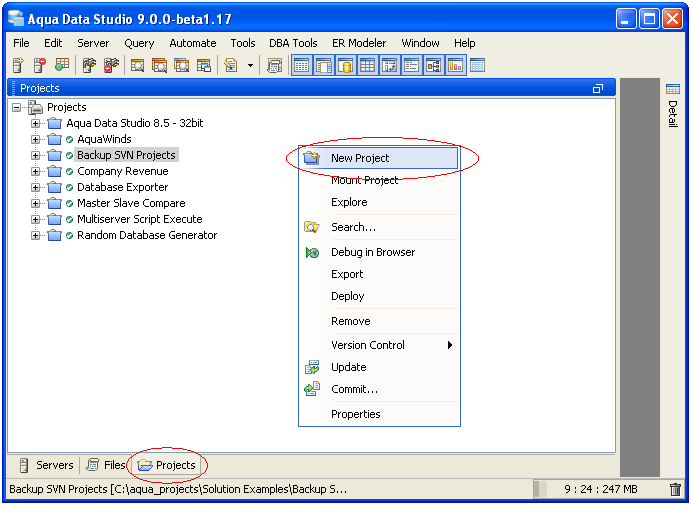Click the connect server plug icon
The width and height of the screenshot is (692, 505).
[90, 65]
